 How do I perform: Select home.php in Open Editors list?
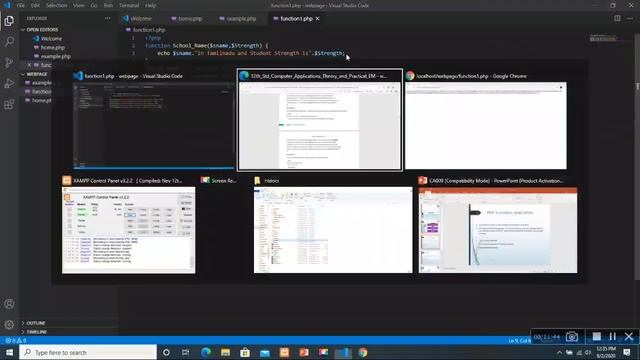53,47
